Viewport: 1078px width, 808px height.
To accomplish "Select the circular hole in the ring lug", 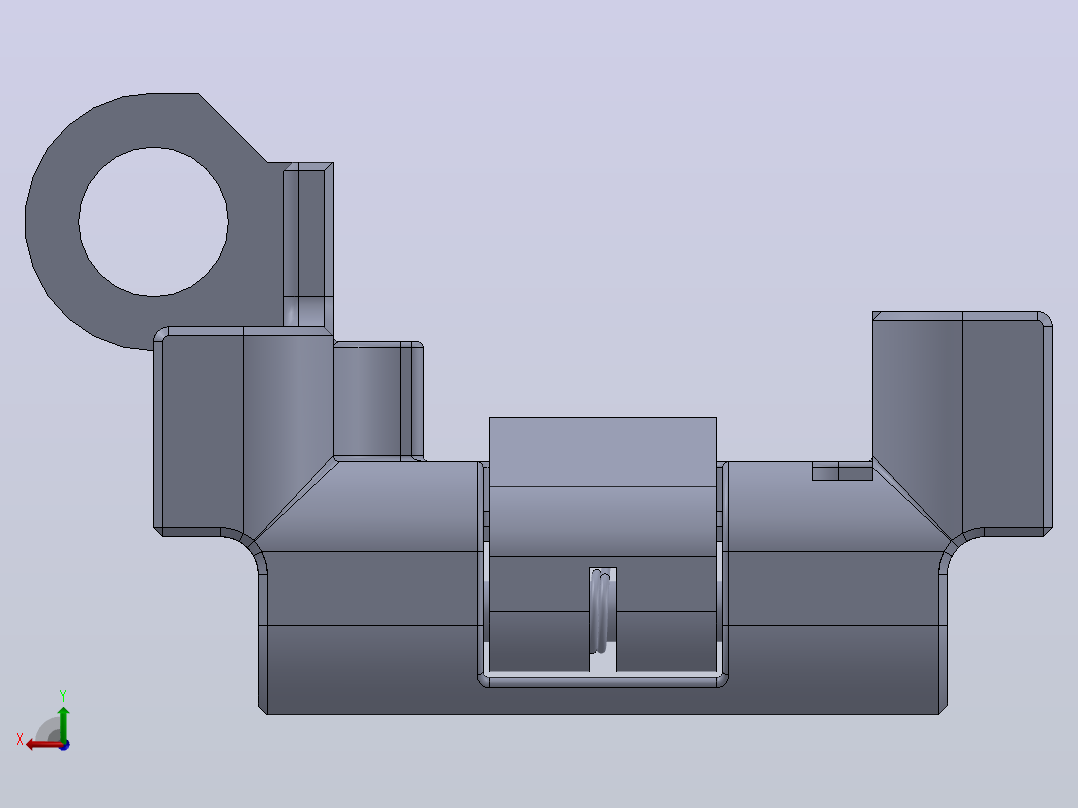I will pos(153,221).
